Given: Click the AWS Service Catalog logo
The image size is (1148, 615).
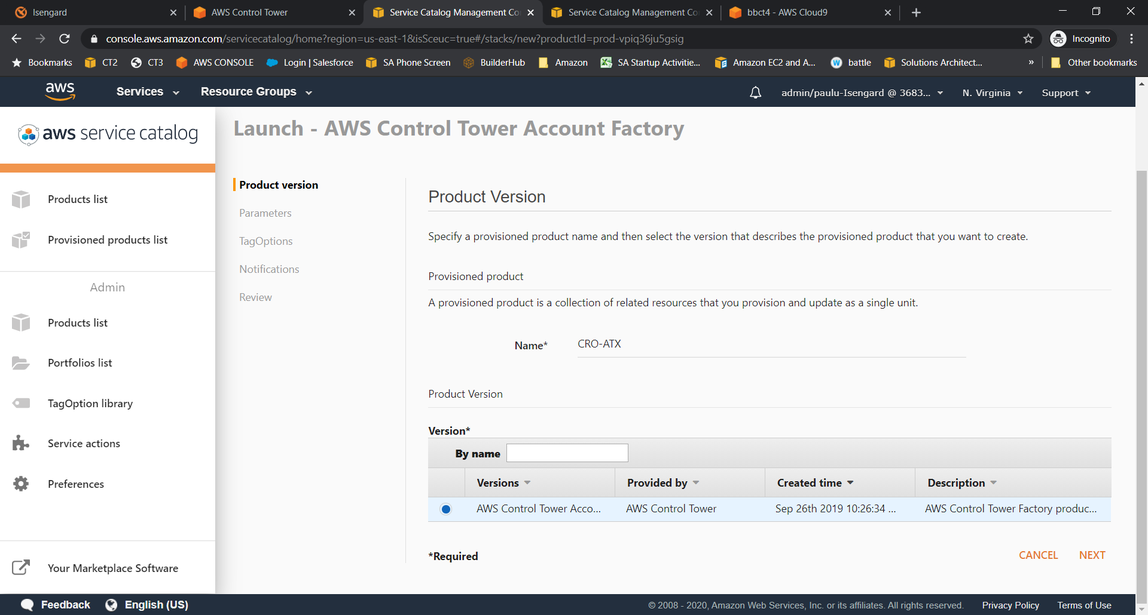Looking at the screenshot, I should 108,134.
